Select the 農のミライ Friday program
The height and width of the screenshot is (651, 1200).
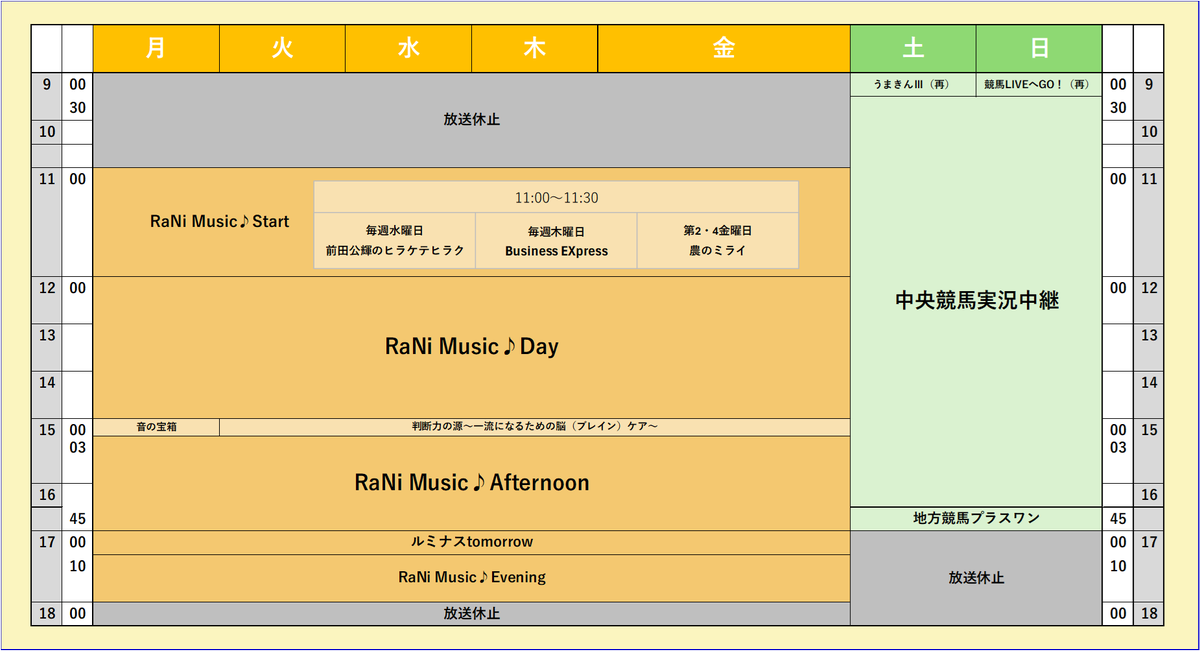point(718,240)
